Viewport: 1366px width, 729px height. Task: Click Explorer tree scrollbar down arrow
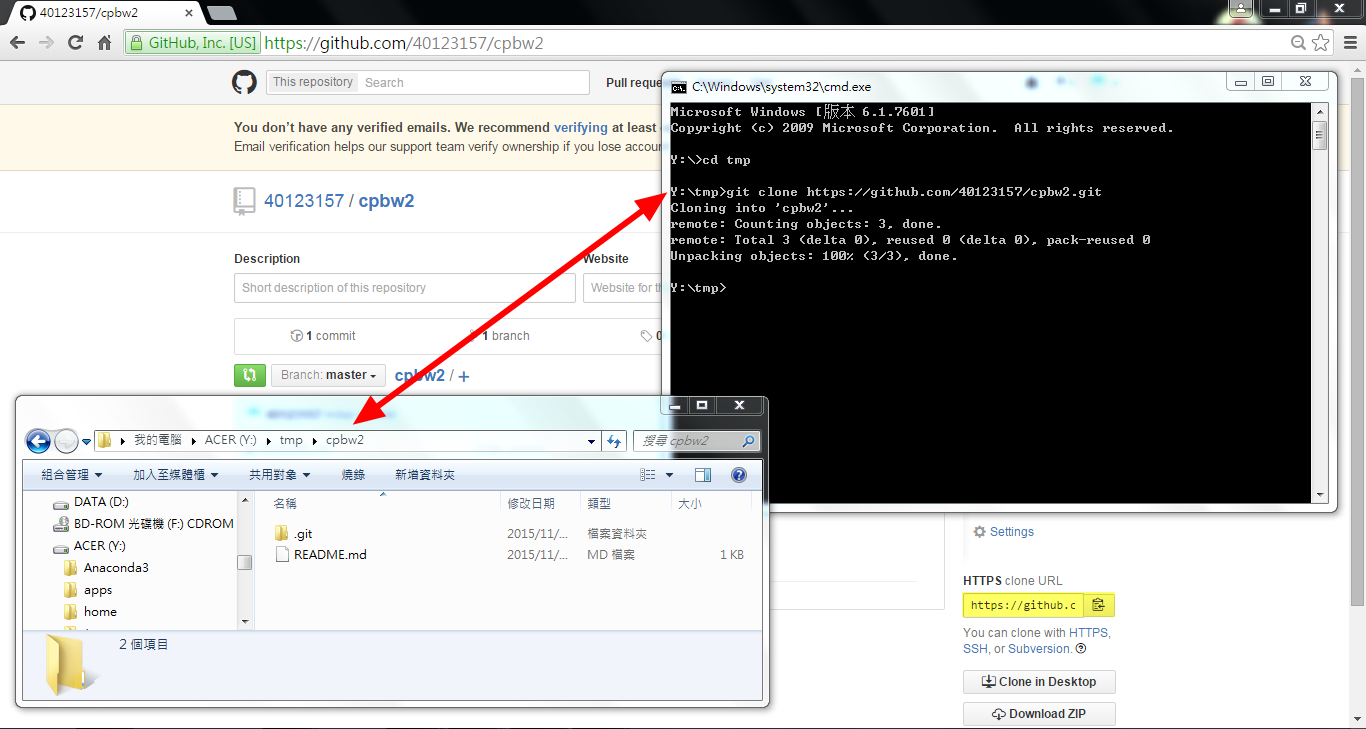[x=245, y=621]
